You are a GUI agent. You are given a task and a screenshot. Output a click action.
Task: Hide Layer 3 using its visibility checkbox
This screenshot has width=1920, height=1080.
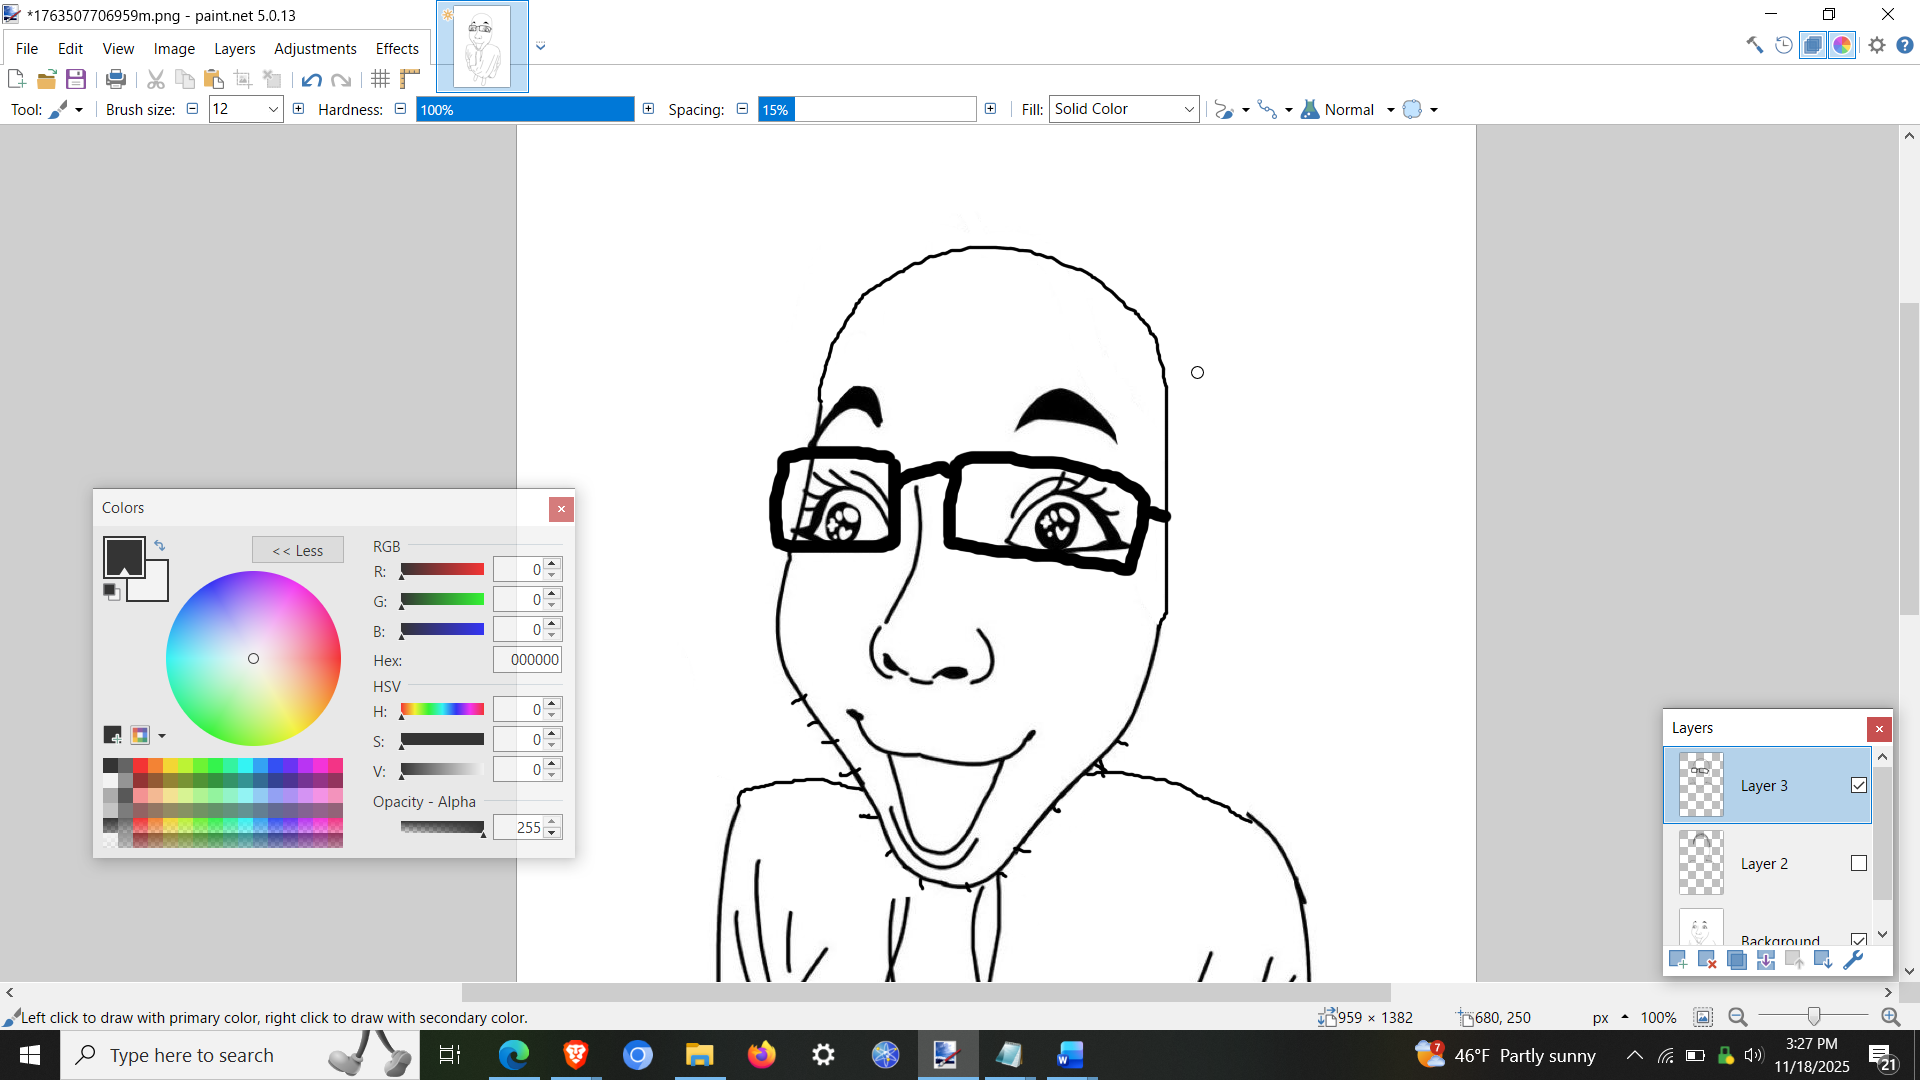(1859, 785)
